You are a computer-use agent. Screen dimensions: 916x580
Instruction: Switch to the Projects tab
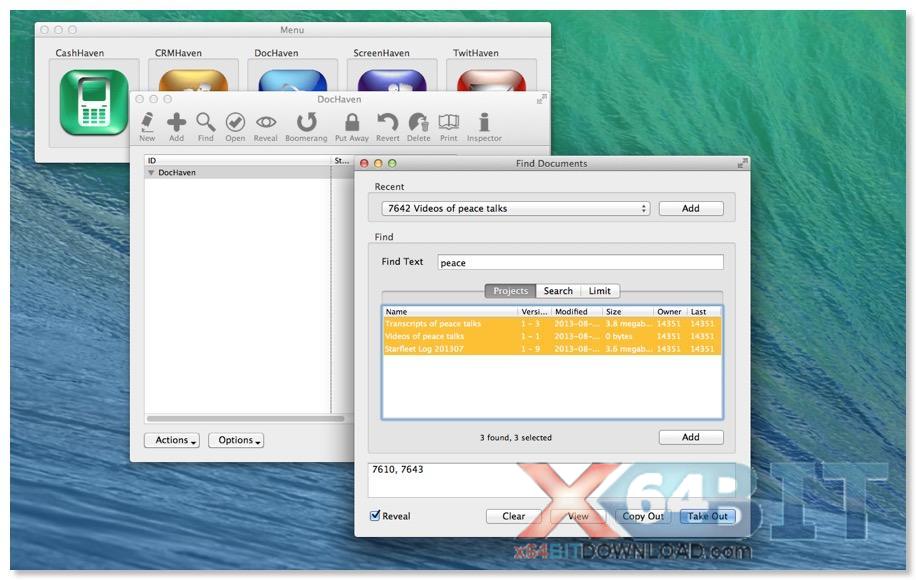(510, 291)
